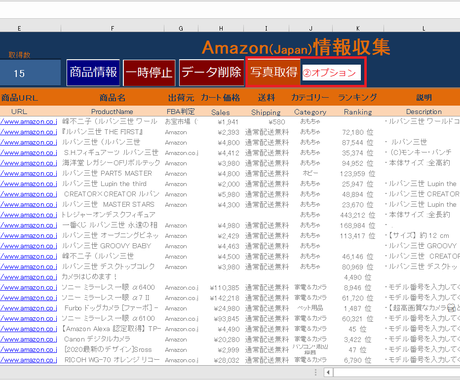
Task: Open Amazon link for GROOVY BABY row
Action: [x=29, y=246]
